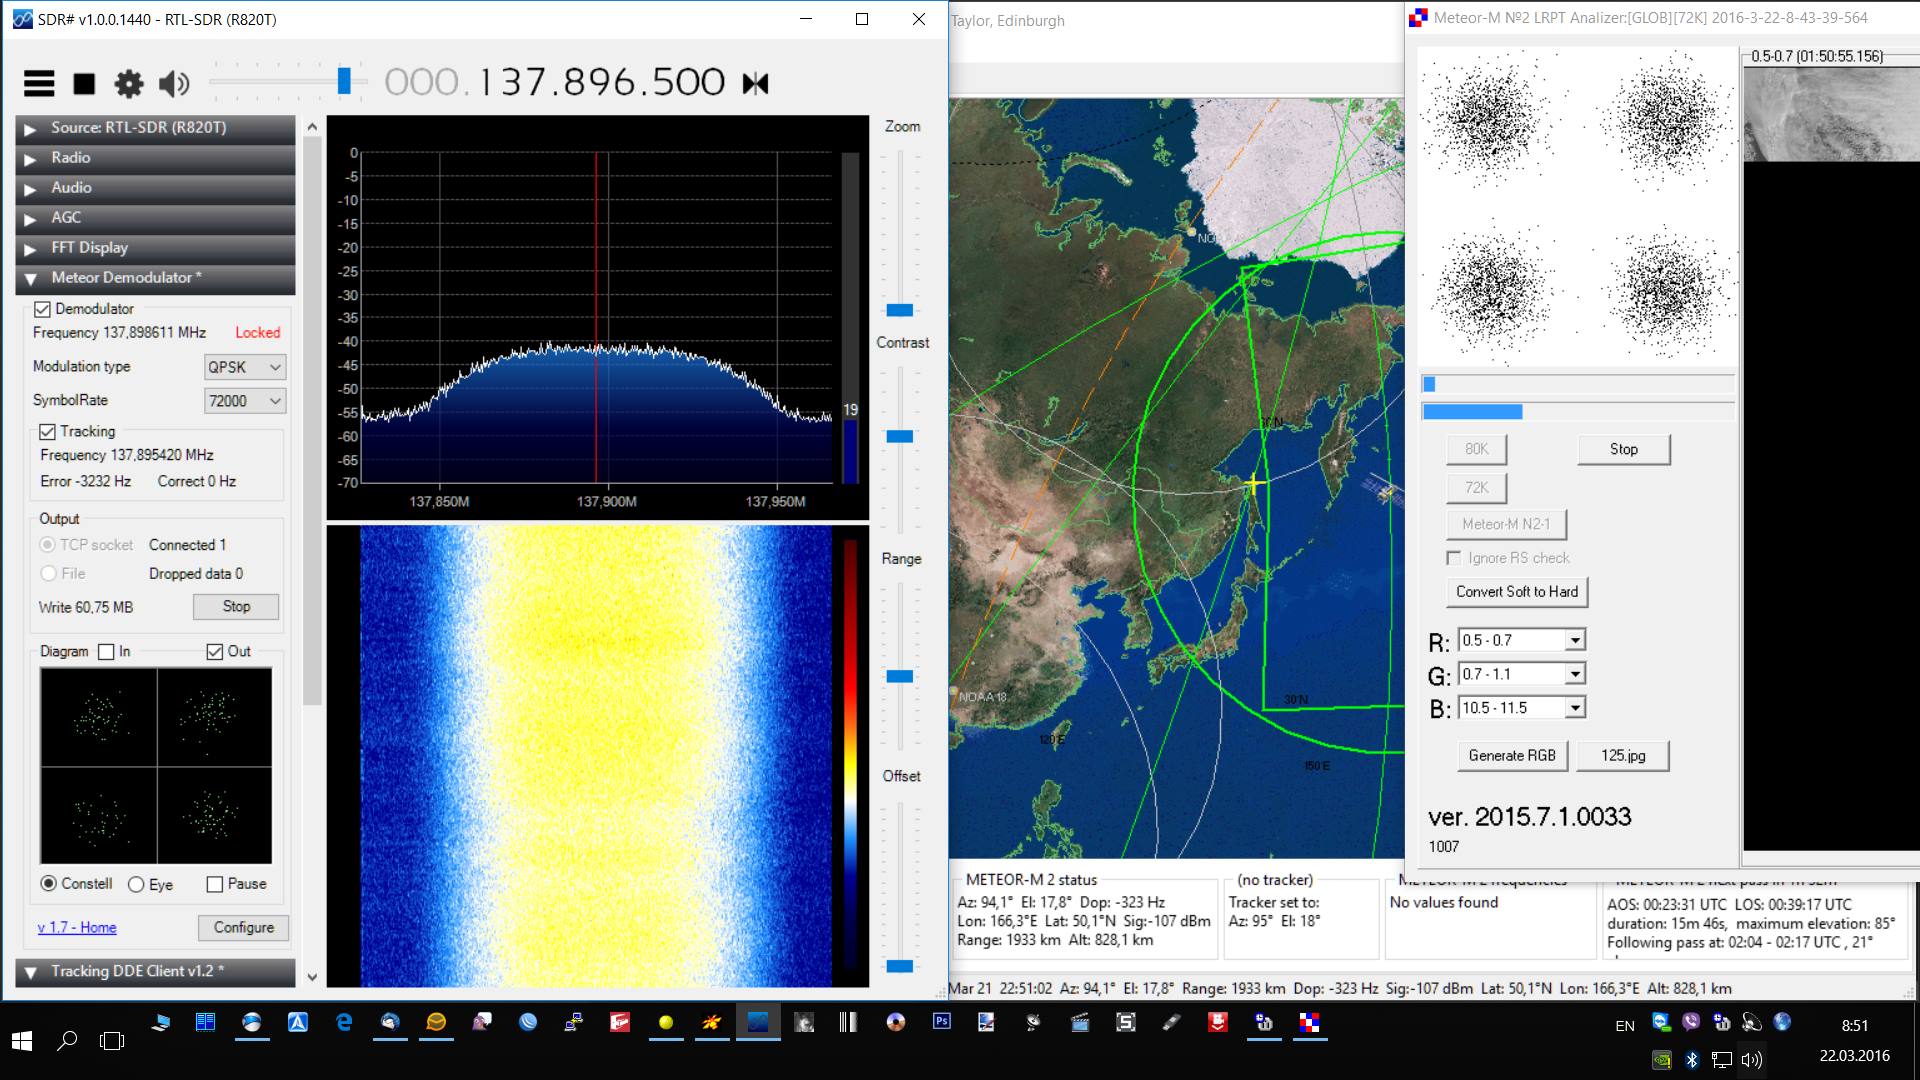
Task: Click the 125.jpg button
Action: pos(1623,756)
